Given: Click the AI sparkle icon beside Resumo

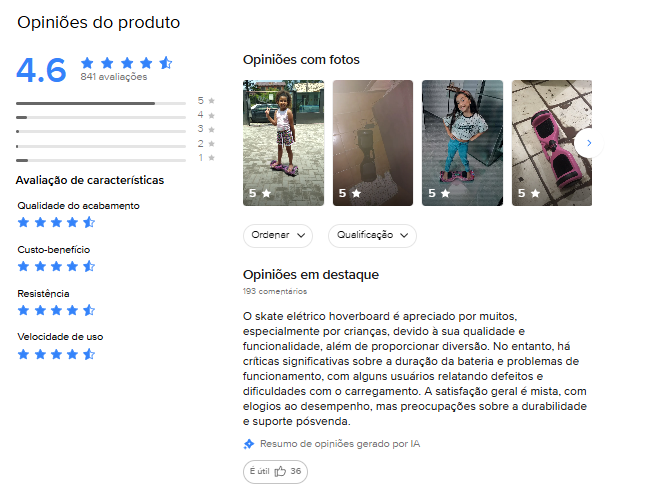Looking at the screenshot, I should click(249, 444).
